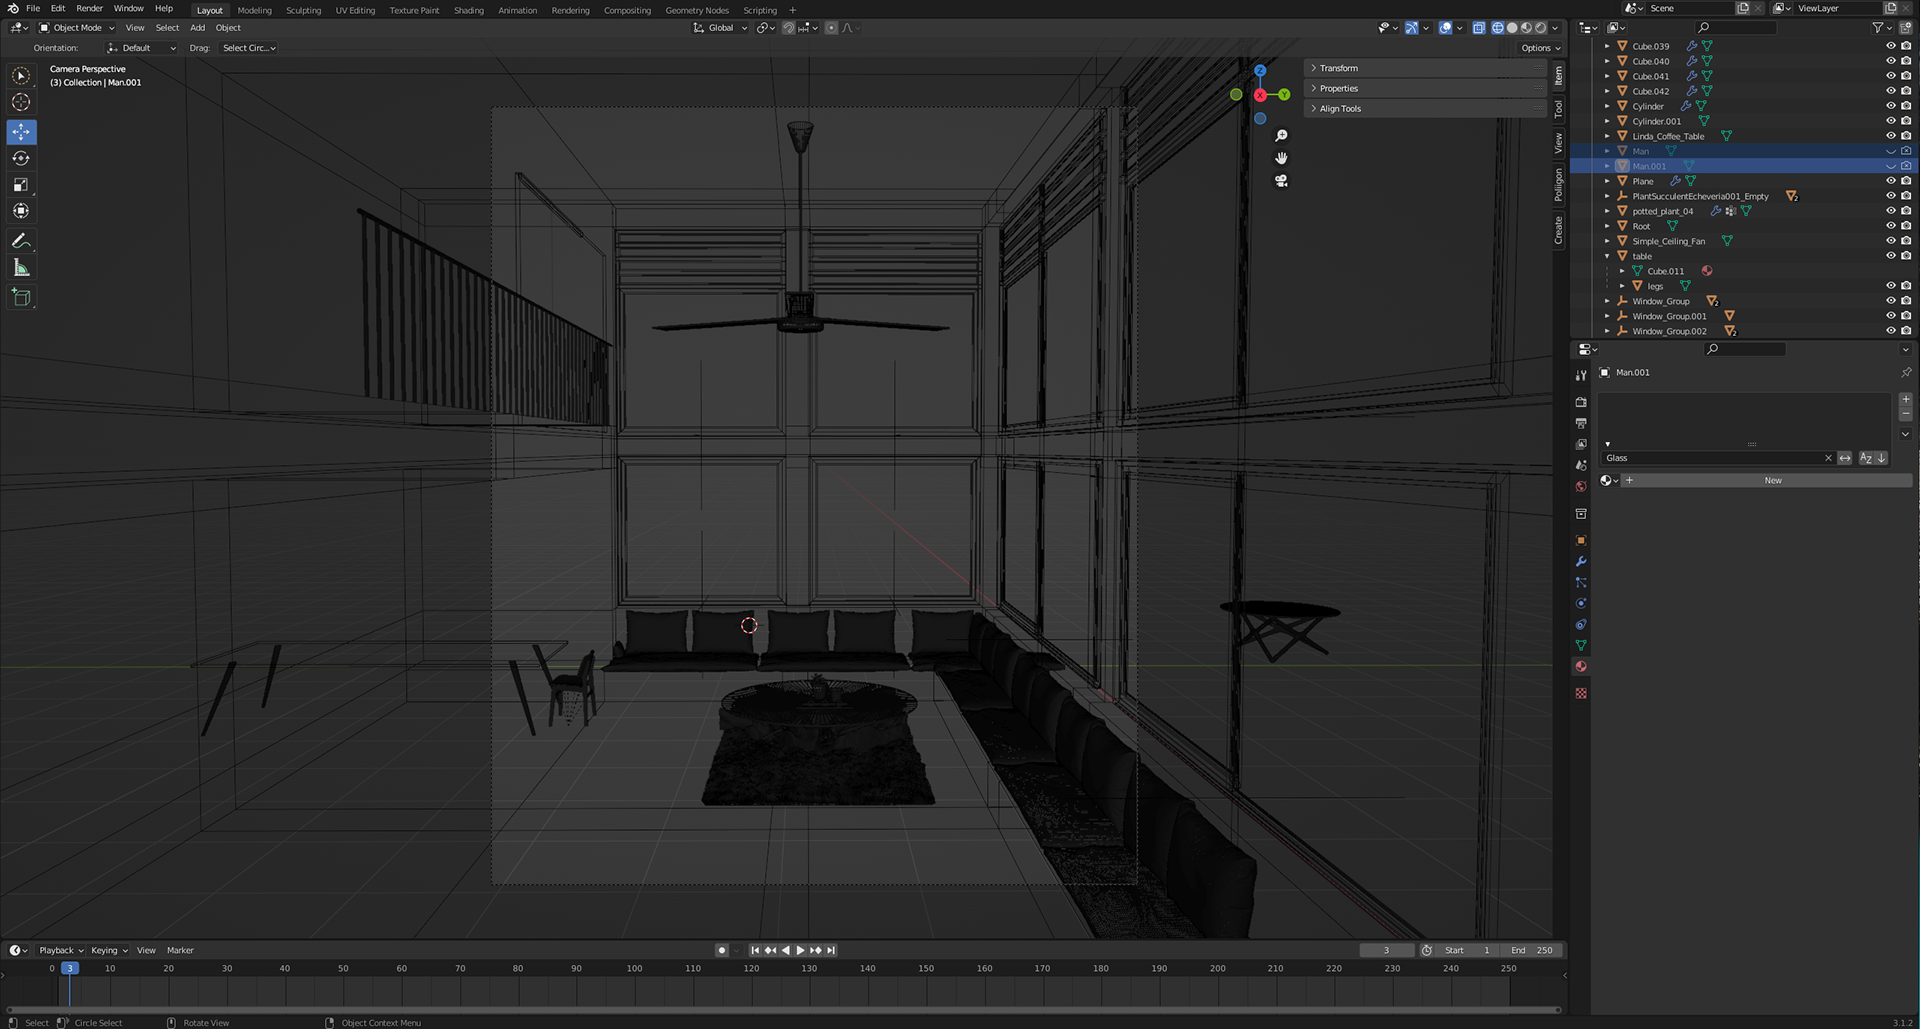The height and width of the screenshot is (1029, 1920).
Task: Select the Transform tool
Action: tap(21, 210)
